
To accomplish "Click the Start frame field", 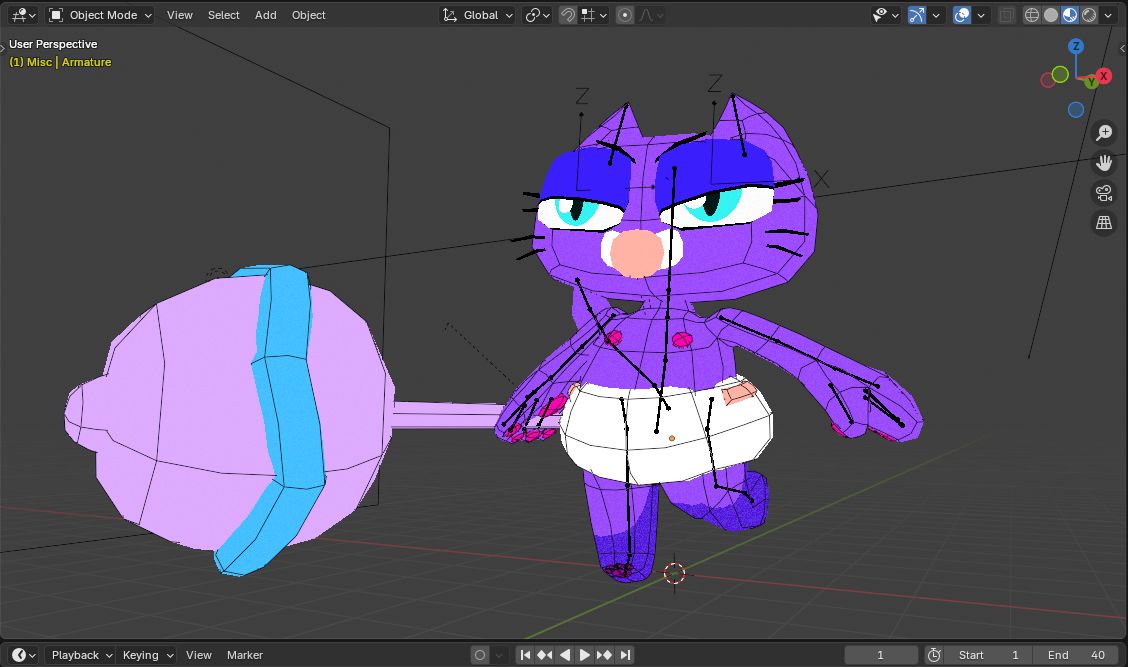I will 988,655.
